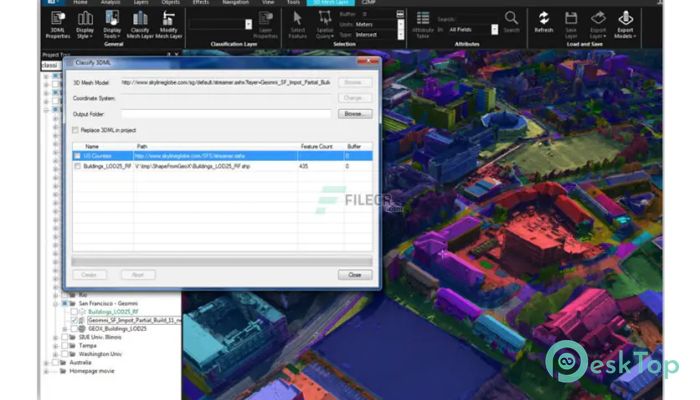This screenshot has height=400, width=700.
Task: Expand the Washington Univ tree node
Action: [x=56, y=354]
